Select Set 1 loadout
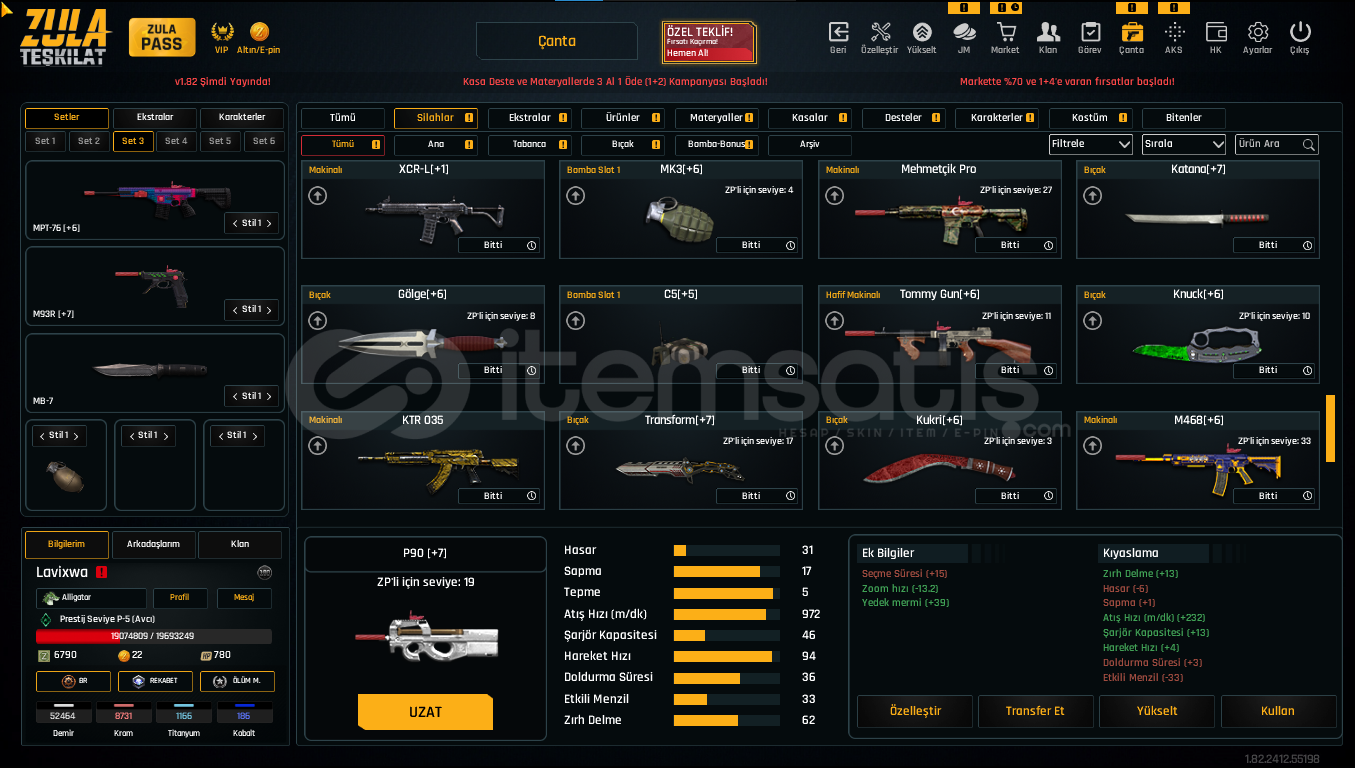The image size is (1355, 768). [x=46, y=142]
